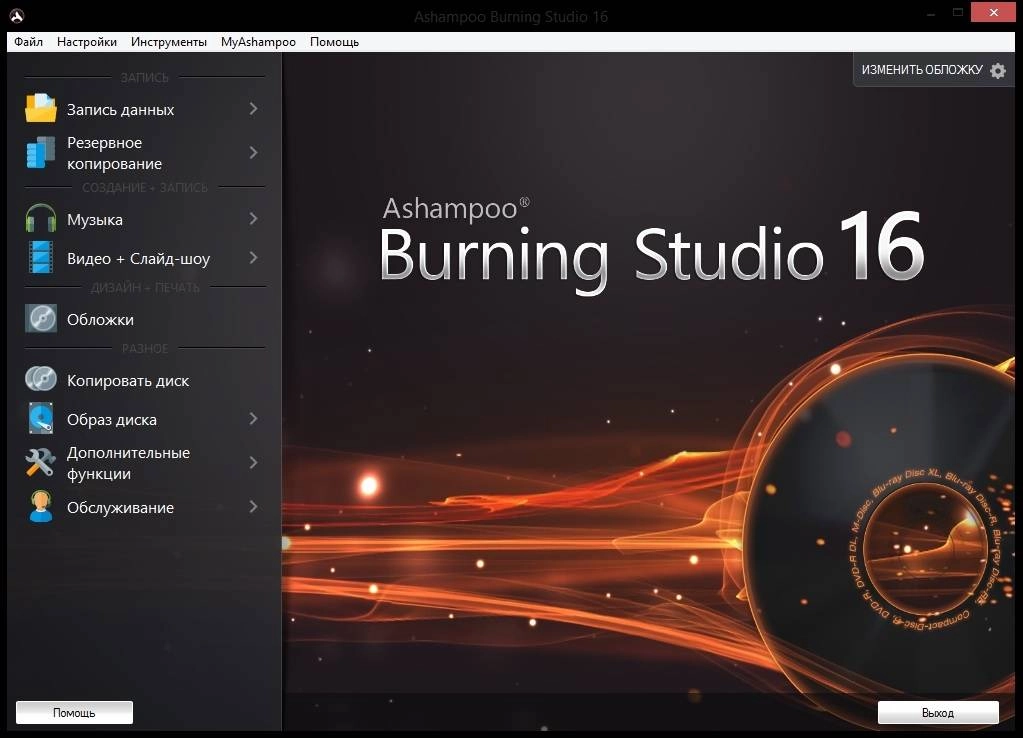Select the Видео + Слайд-шоу label
The height and width of the screenshot is (738, 1023).
coord(138,258)
